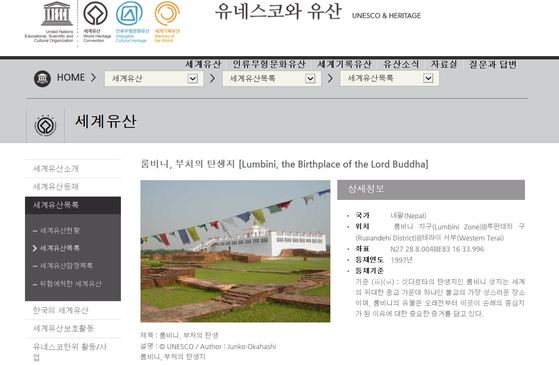
Task: Click the 위치 label in details
Action: [362, 226]
